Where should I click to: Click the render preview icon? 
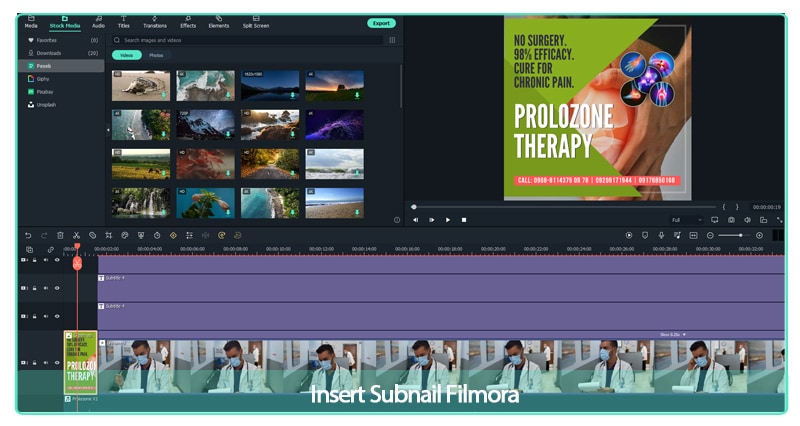click(x=629, y=235)
